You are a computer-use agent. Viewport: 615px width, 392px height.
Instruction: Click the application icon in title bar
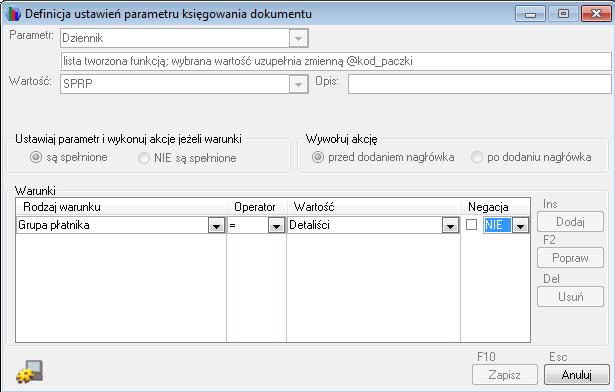point(13,14)
